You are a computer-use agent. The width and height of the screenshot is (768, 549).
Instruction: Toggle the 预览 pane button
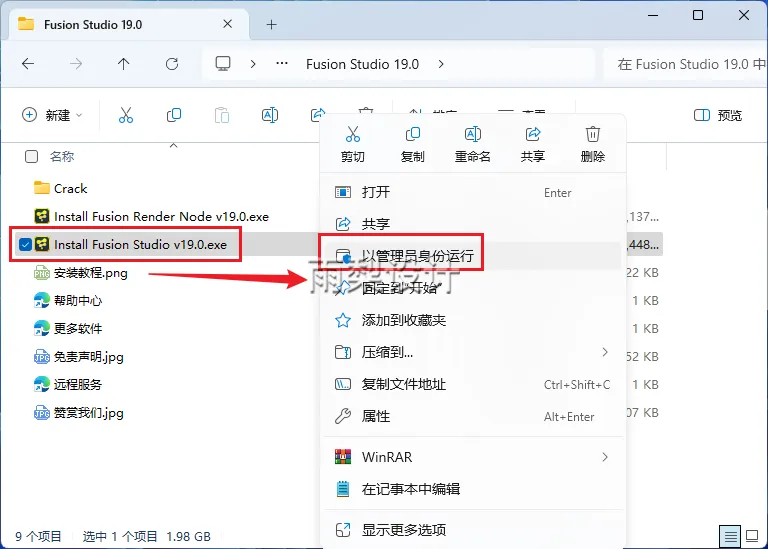(718, 115)
